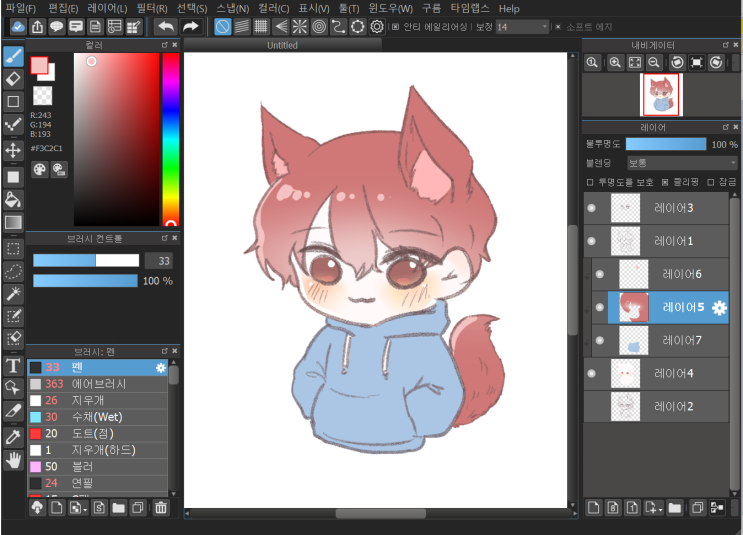Open add-layer type dropdown arrow

660,510
